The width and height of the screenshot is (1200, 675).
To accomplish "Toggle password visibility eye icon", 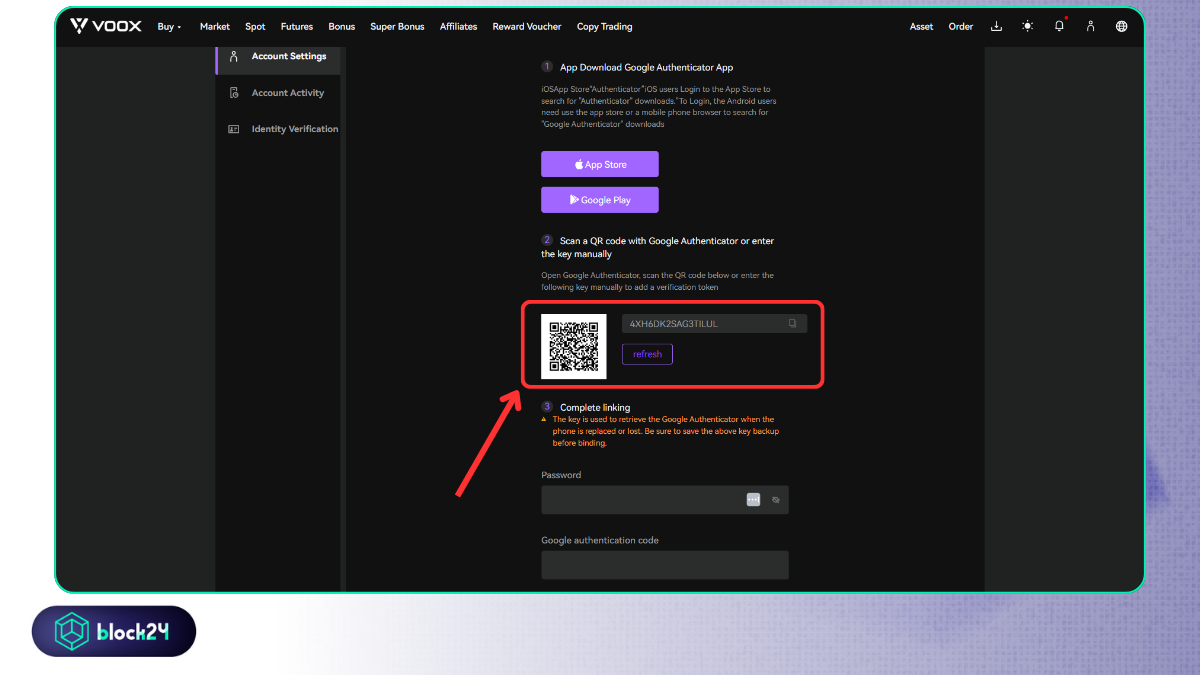I will (x=775, y=499).
